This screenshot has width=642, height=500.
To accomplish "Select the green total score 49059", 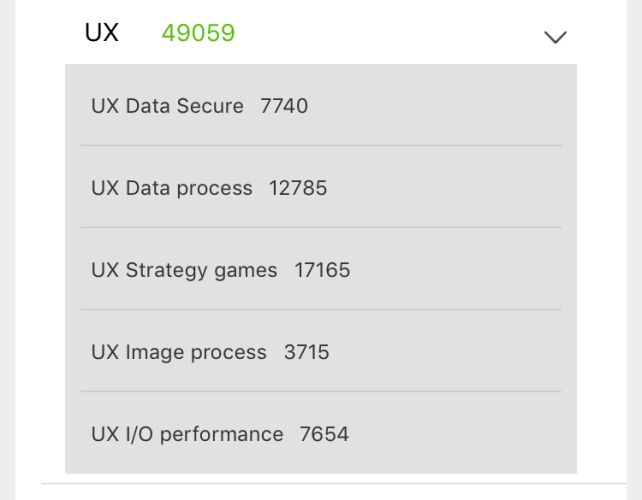I will (x=198, y=33).
